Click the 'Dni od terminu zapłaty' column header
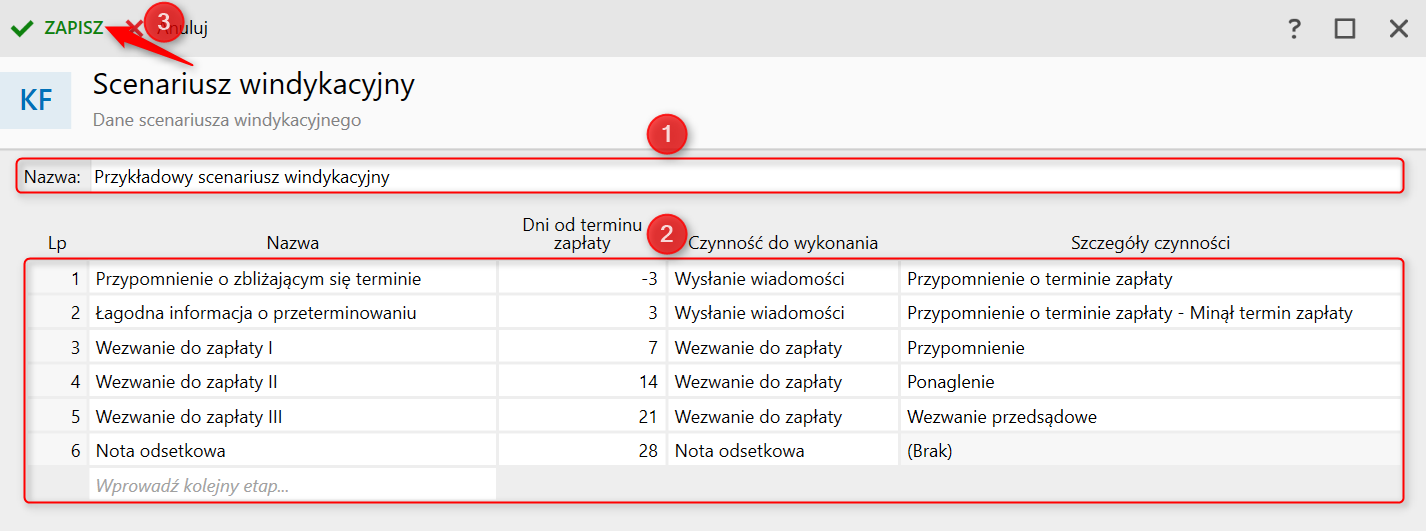Screen dimensions: 1426x531 tap(582, 234)
